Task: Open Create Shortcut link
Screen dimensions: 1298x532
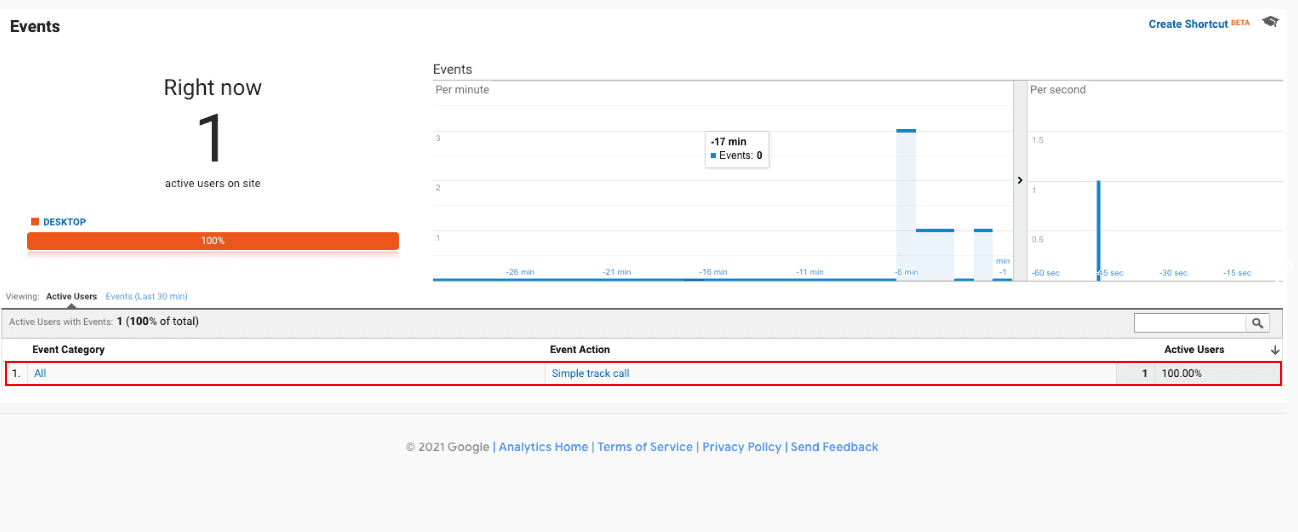Action: coord(1188,24)
